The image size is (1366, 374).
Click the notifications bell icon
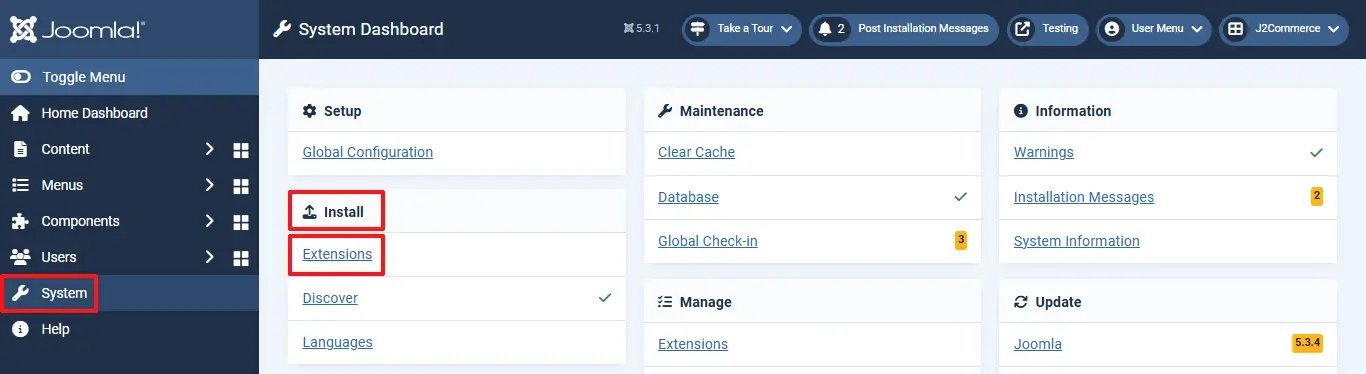pyautogui.click(x=825, y=29)
